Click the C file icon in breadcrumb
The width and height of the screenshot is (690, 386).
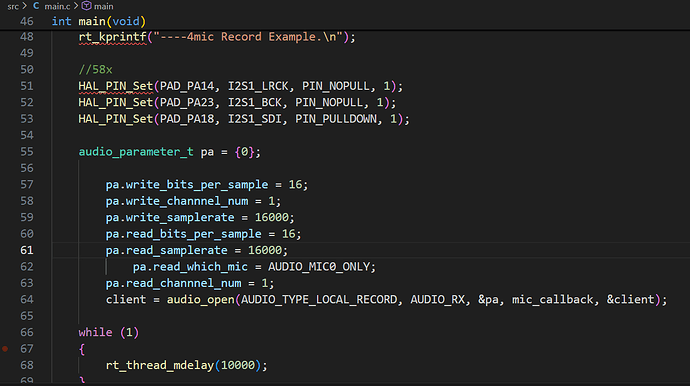[36, 6]
